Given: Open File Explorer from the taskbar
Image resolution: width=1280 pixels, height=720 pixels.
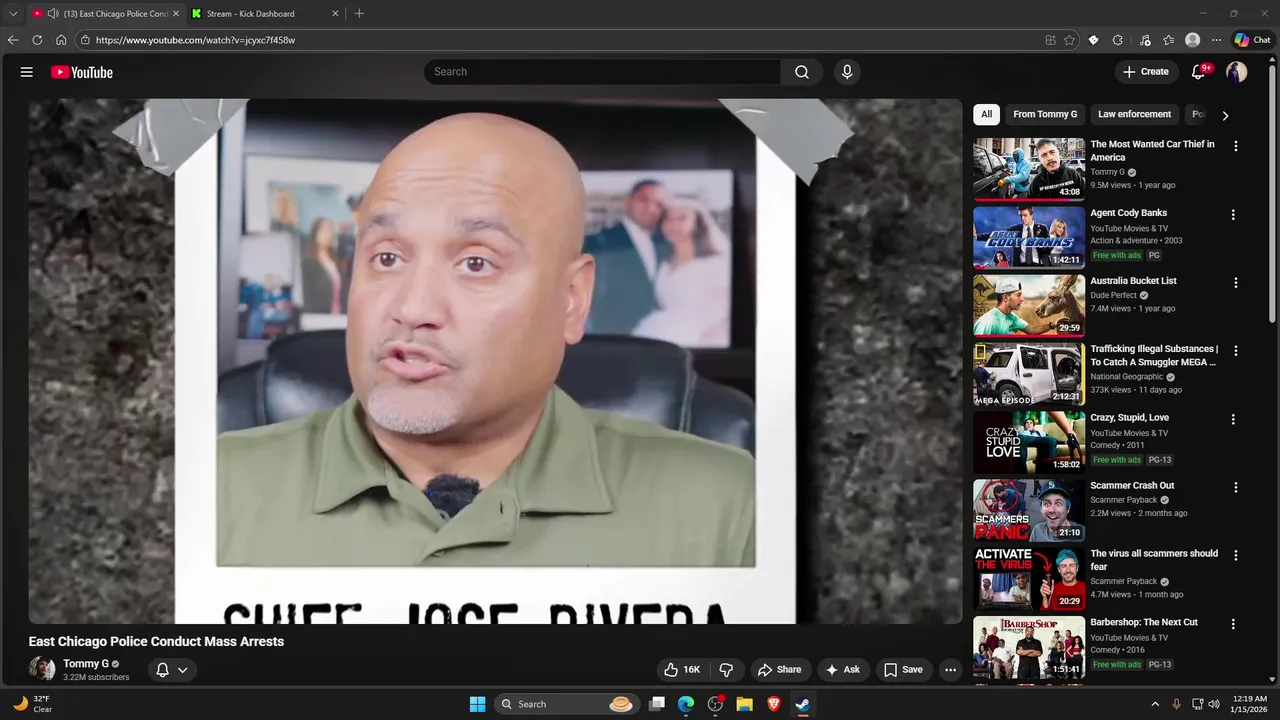Looking at the screenshot, I should (744, 704).
